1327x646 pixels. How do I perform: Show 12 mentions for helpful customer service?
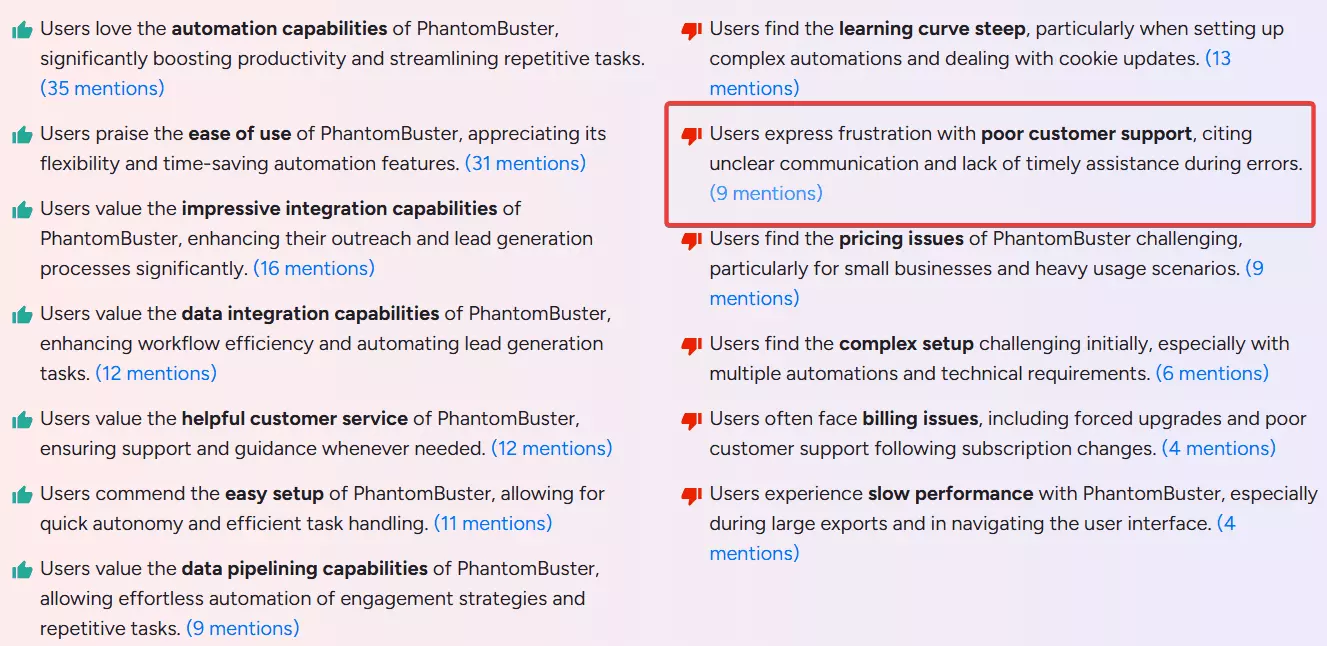click(x=552, y=448)
